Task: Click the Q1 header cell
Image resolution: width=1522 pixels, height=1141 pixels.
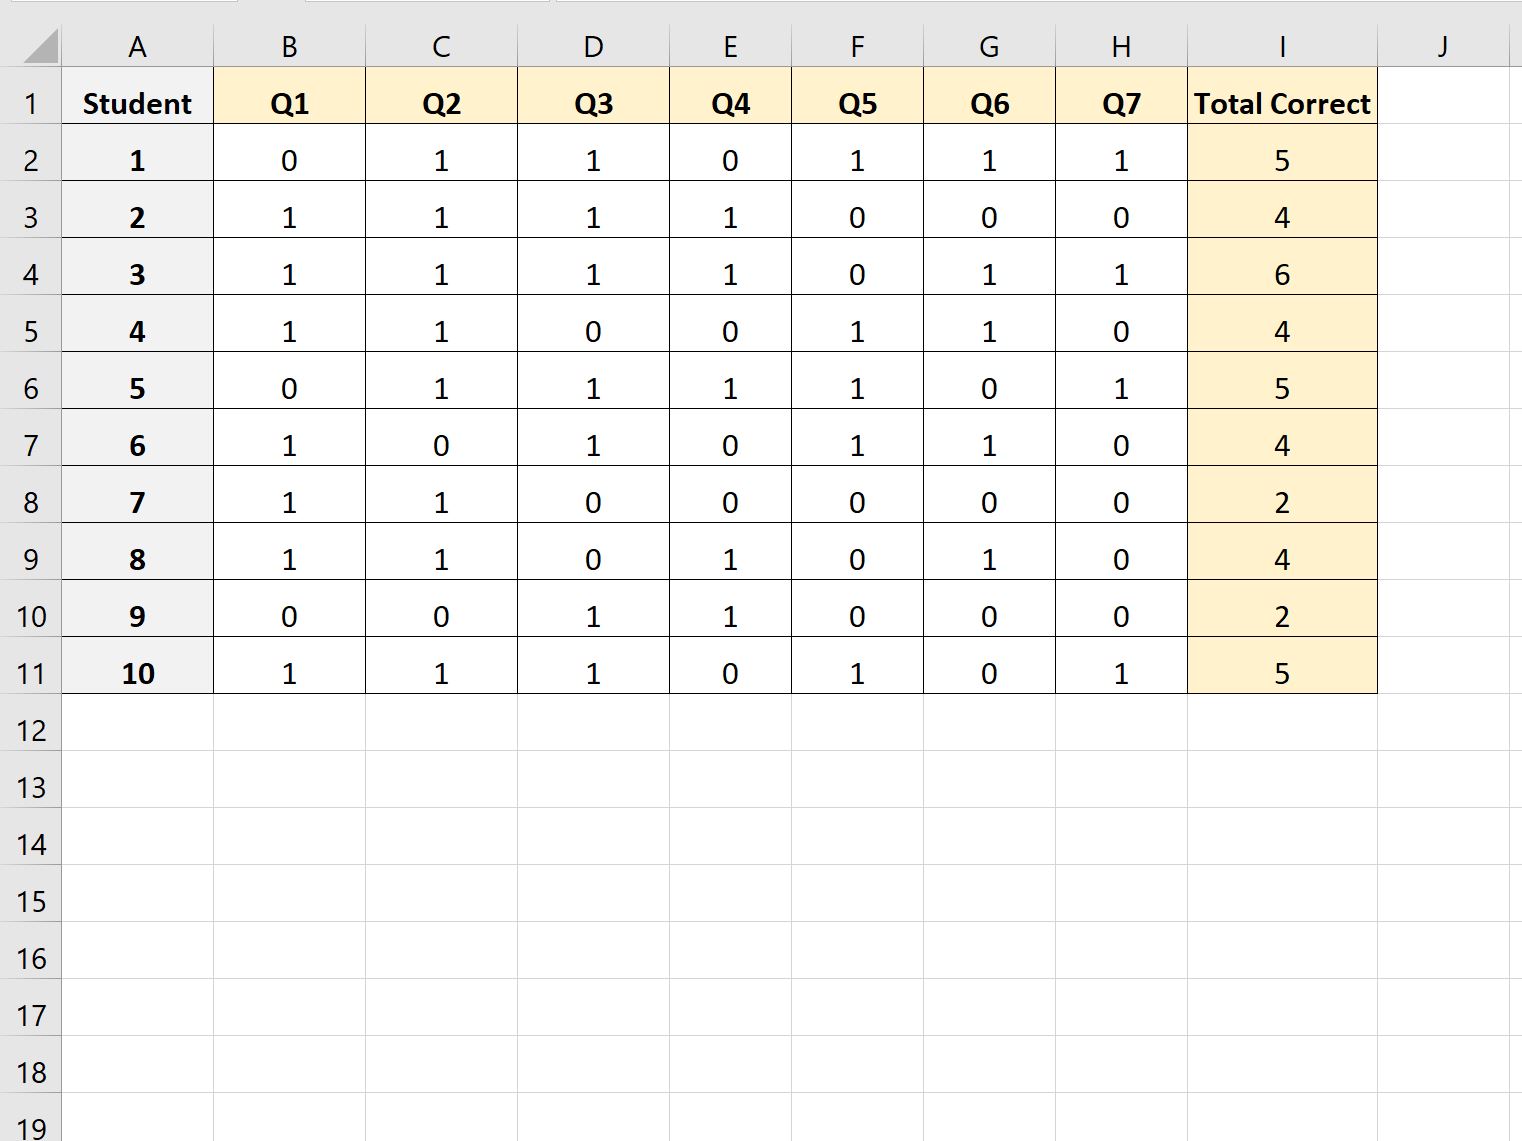Action: tap(289, 104)
